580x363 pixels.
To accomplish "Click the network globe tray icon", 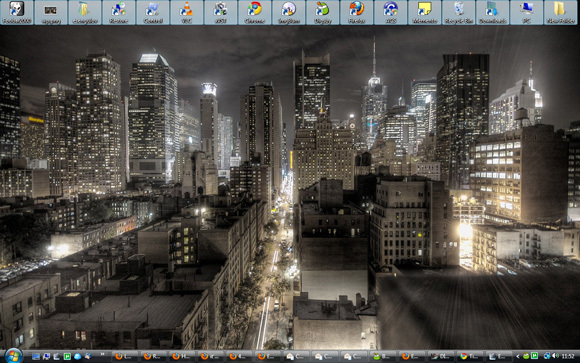I will click(x=547, y=356).
